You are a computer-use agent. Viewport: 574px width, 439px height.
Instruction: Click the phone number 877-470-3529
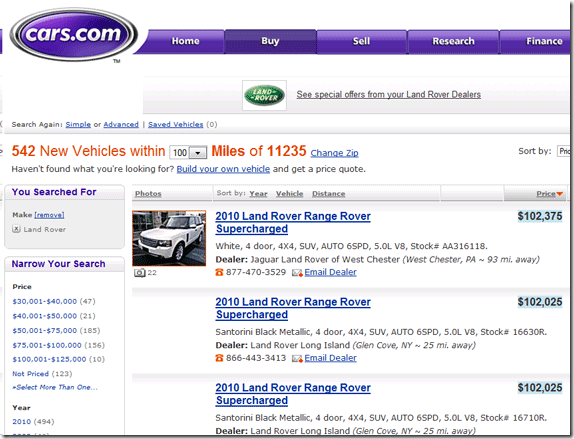tap(256, 272)
